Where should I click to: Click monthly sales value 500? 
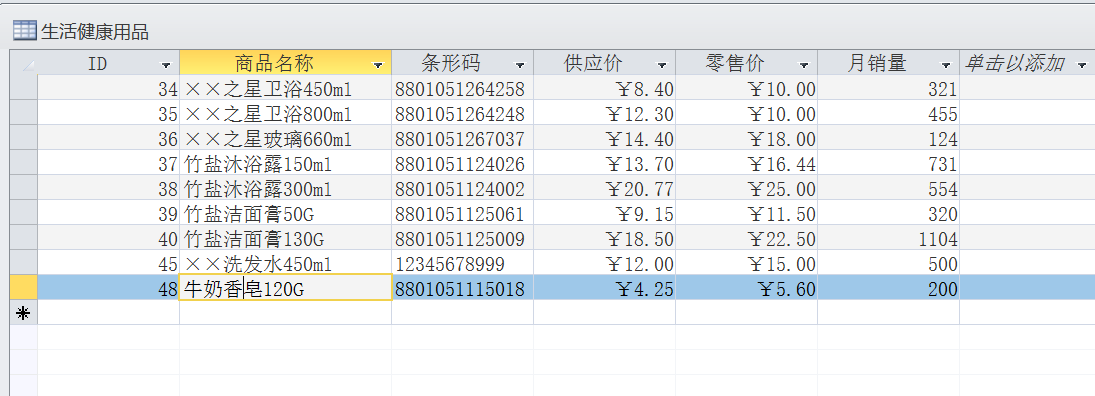(888, 263)
